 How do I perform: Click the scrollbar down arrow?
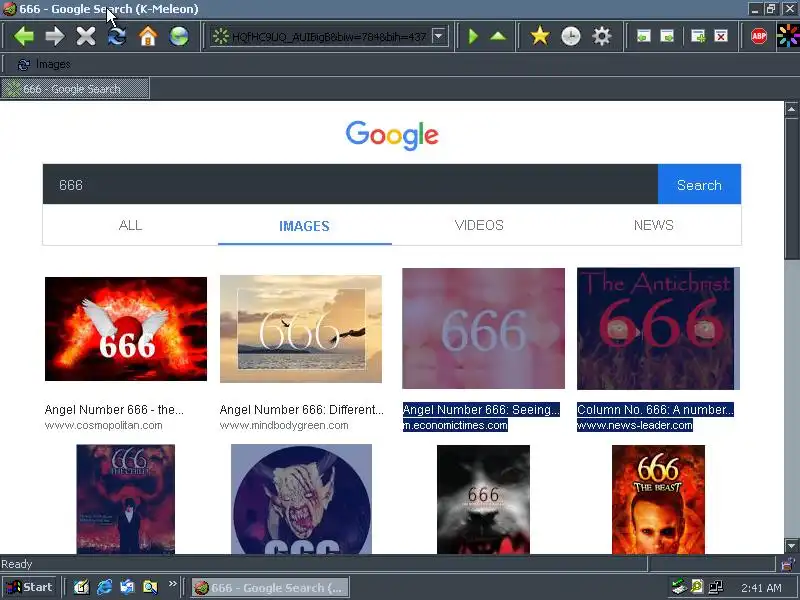tap(791, 546)
